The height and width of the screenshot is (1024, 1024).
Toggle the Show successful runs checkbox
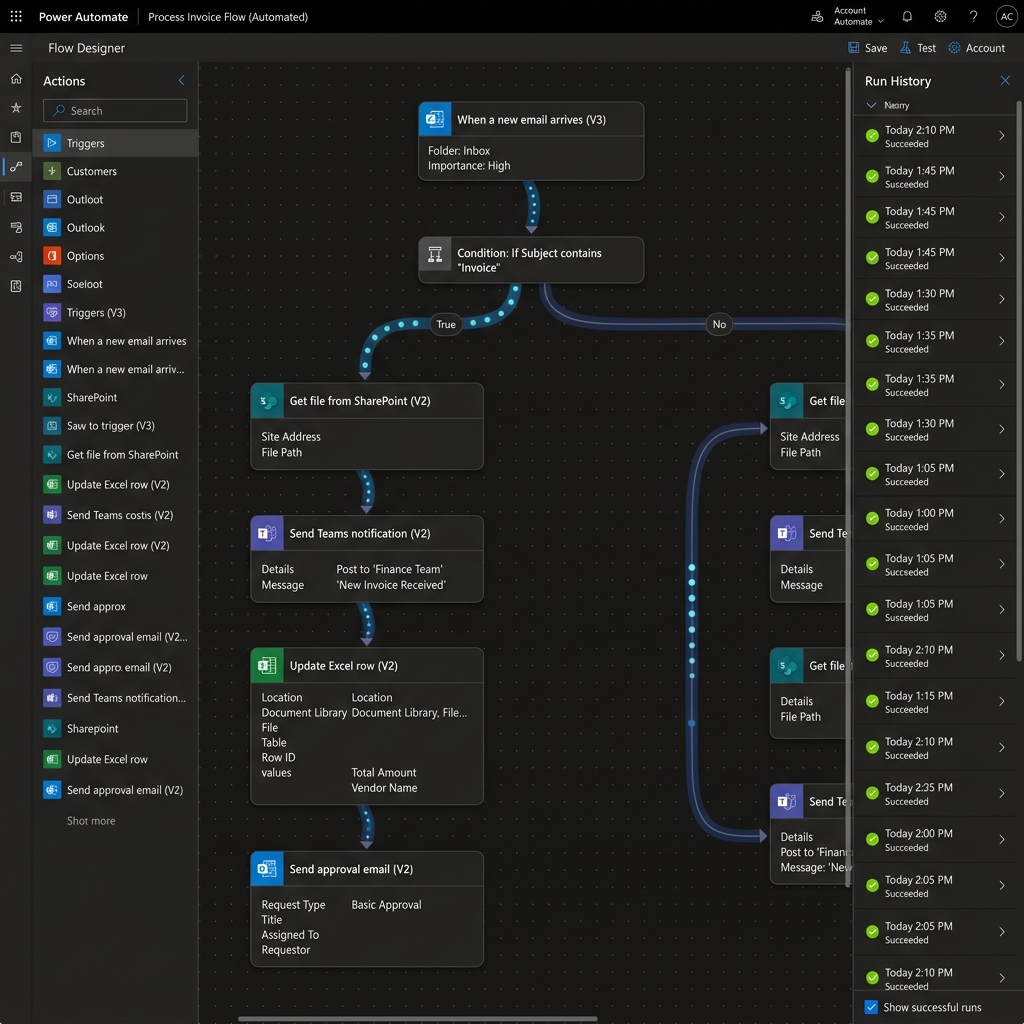871,1007
